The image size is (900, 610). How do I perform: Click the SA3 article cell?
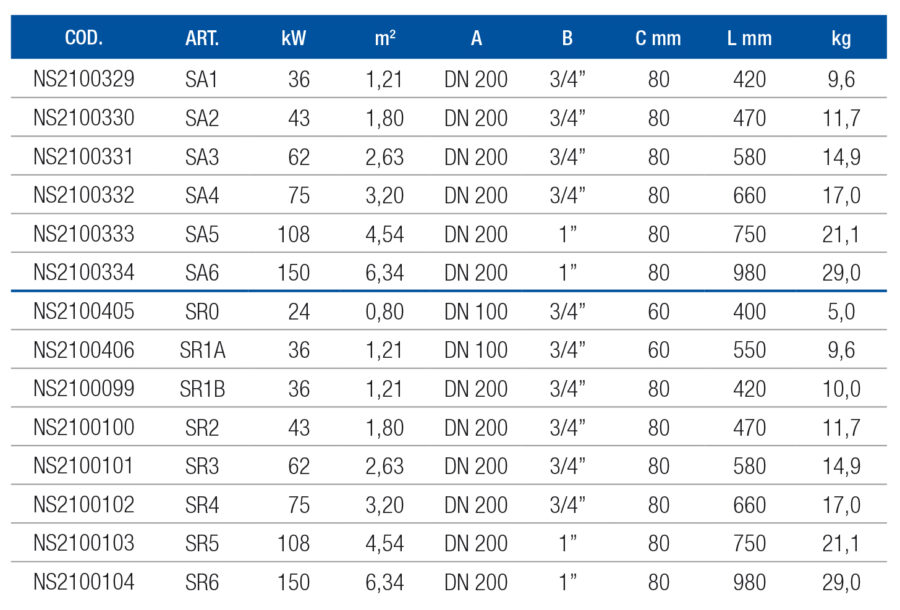click(x=202, y=157)
